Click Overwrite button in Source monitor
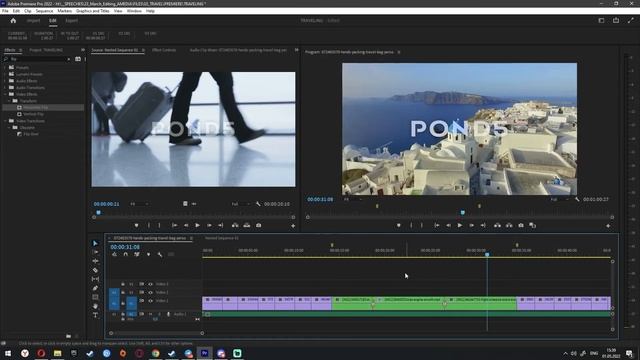Viewport: 640px width, 360px height. click(247, 225)
